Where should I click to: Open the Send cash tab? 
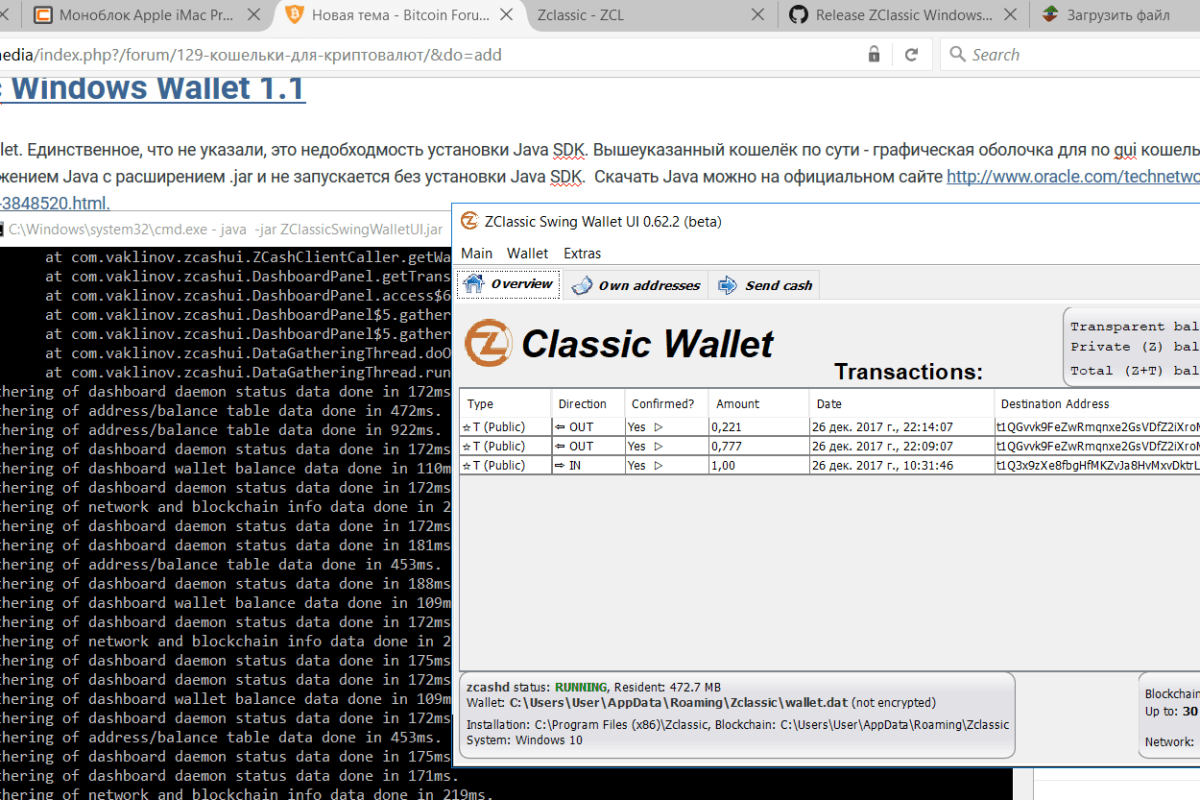pyautogui.click(x=765, y=285)
